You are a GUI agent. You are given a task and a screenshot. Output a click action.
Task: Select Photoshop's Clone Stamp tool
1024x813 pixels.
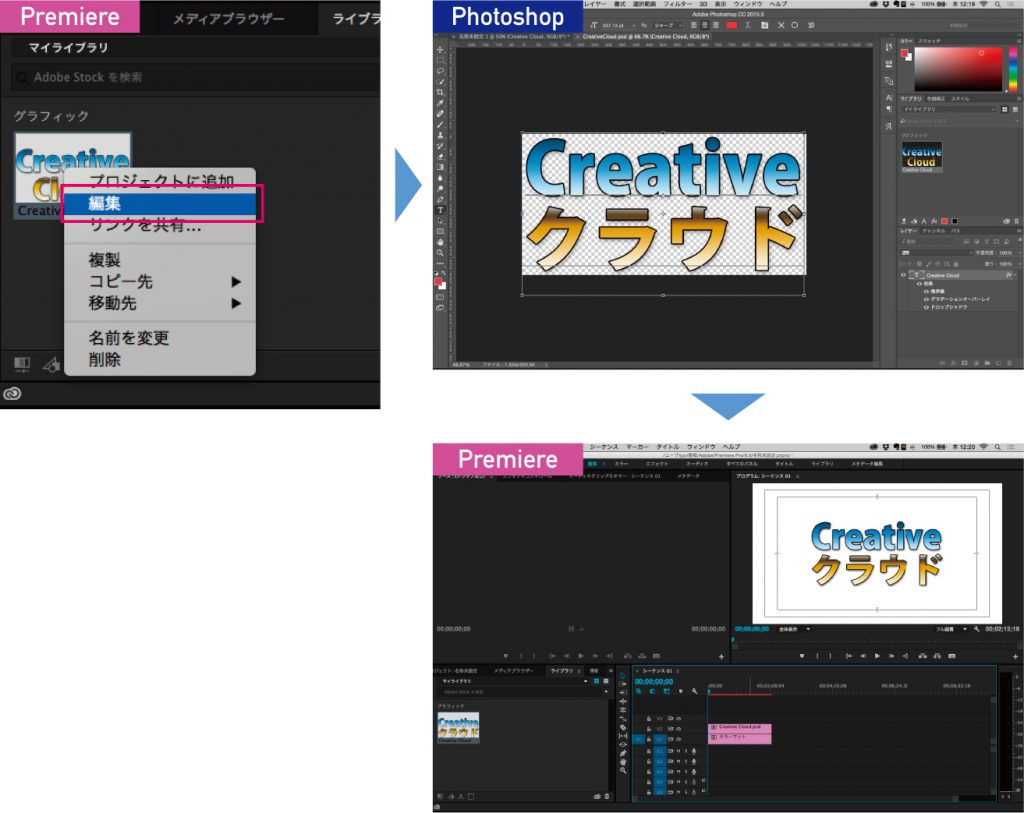coord(440,135)
